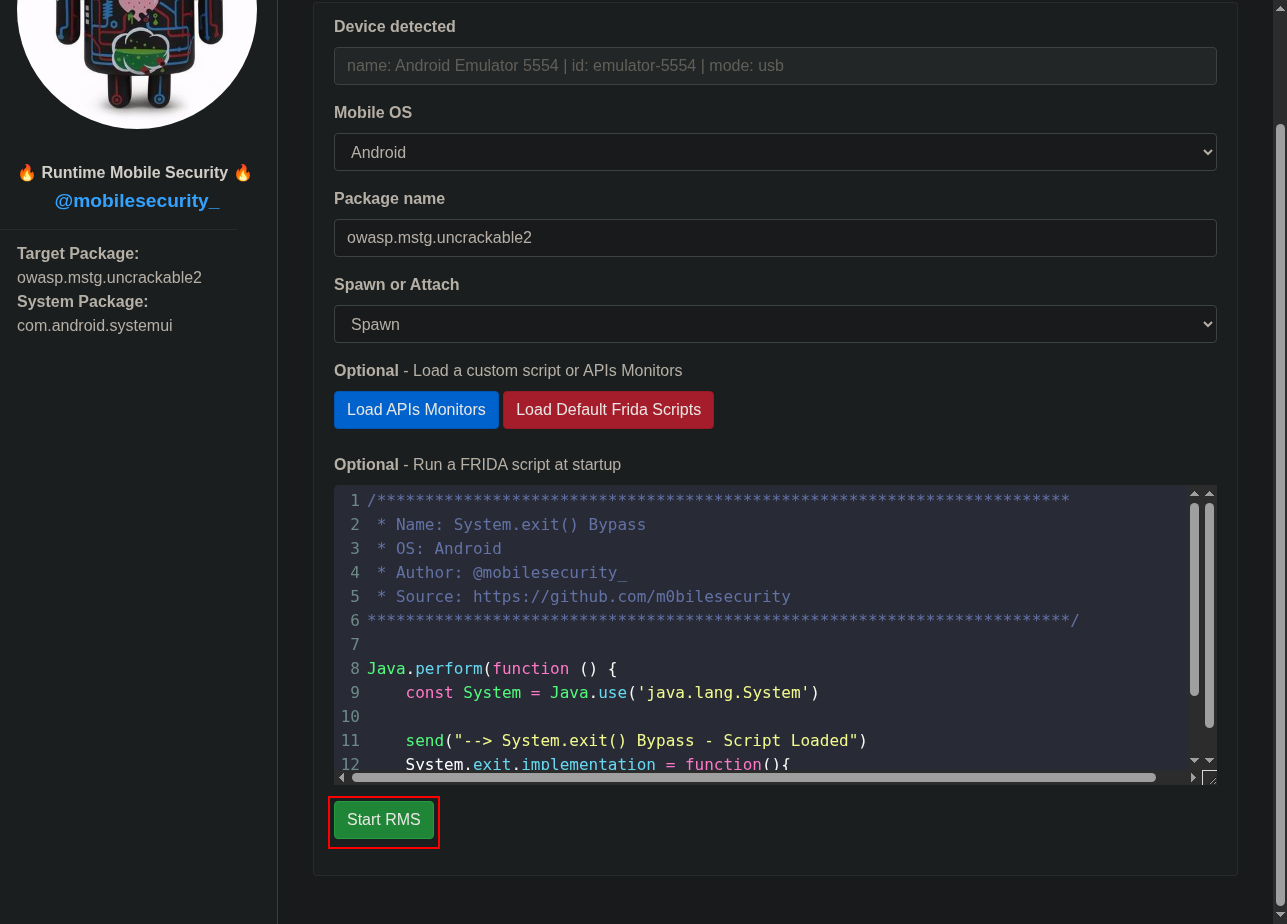Click the fire emoji before Runtime Mobile Security
Viewport: 1287px width, 924px height.
click(27, 173)
